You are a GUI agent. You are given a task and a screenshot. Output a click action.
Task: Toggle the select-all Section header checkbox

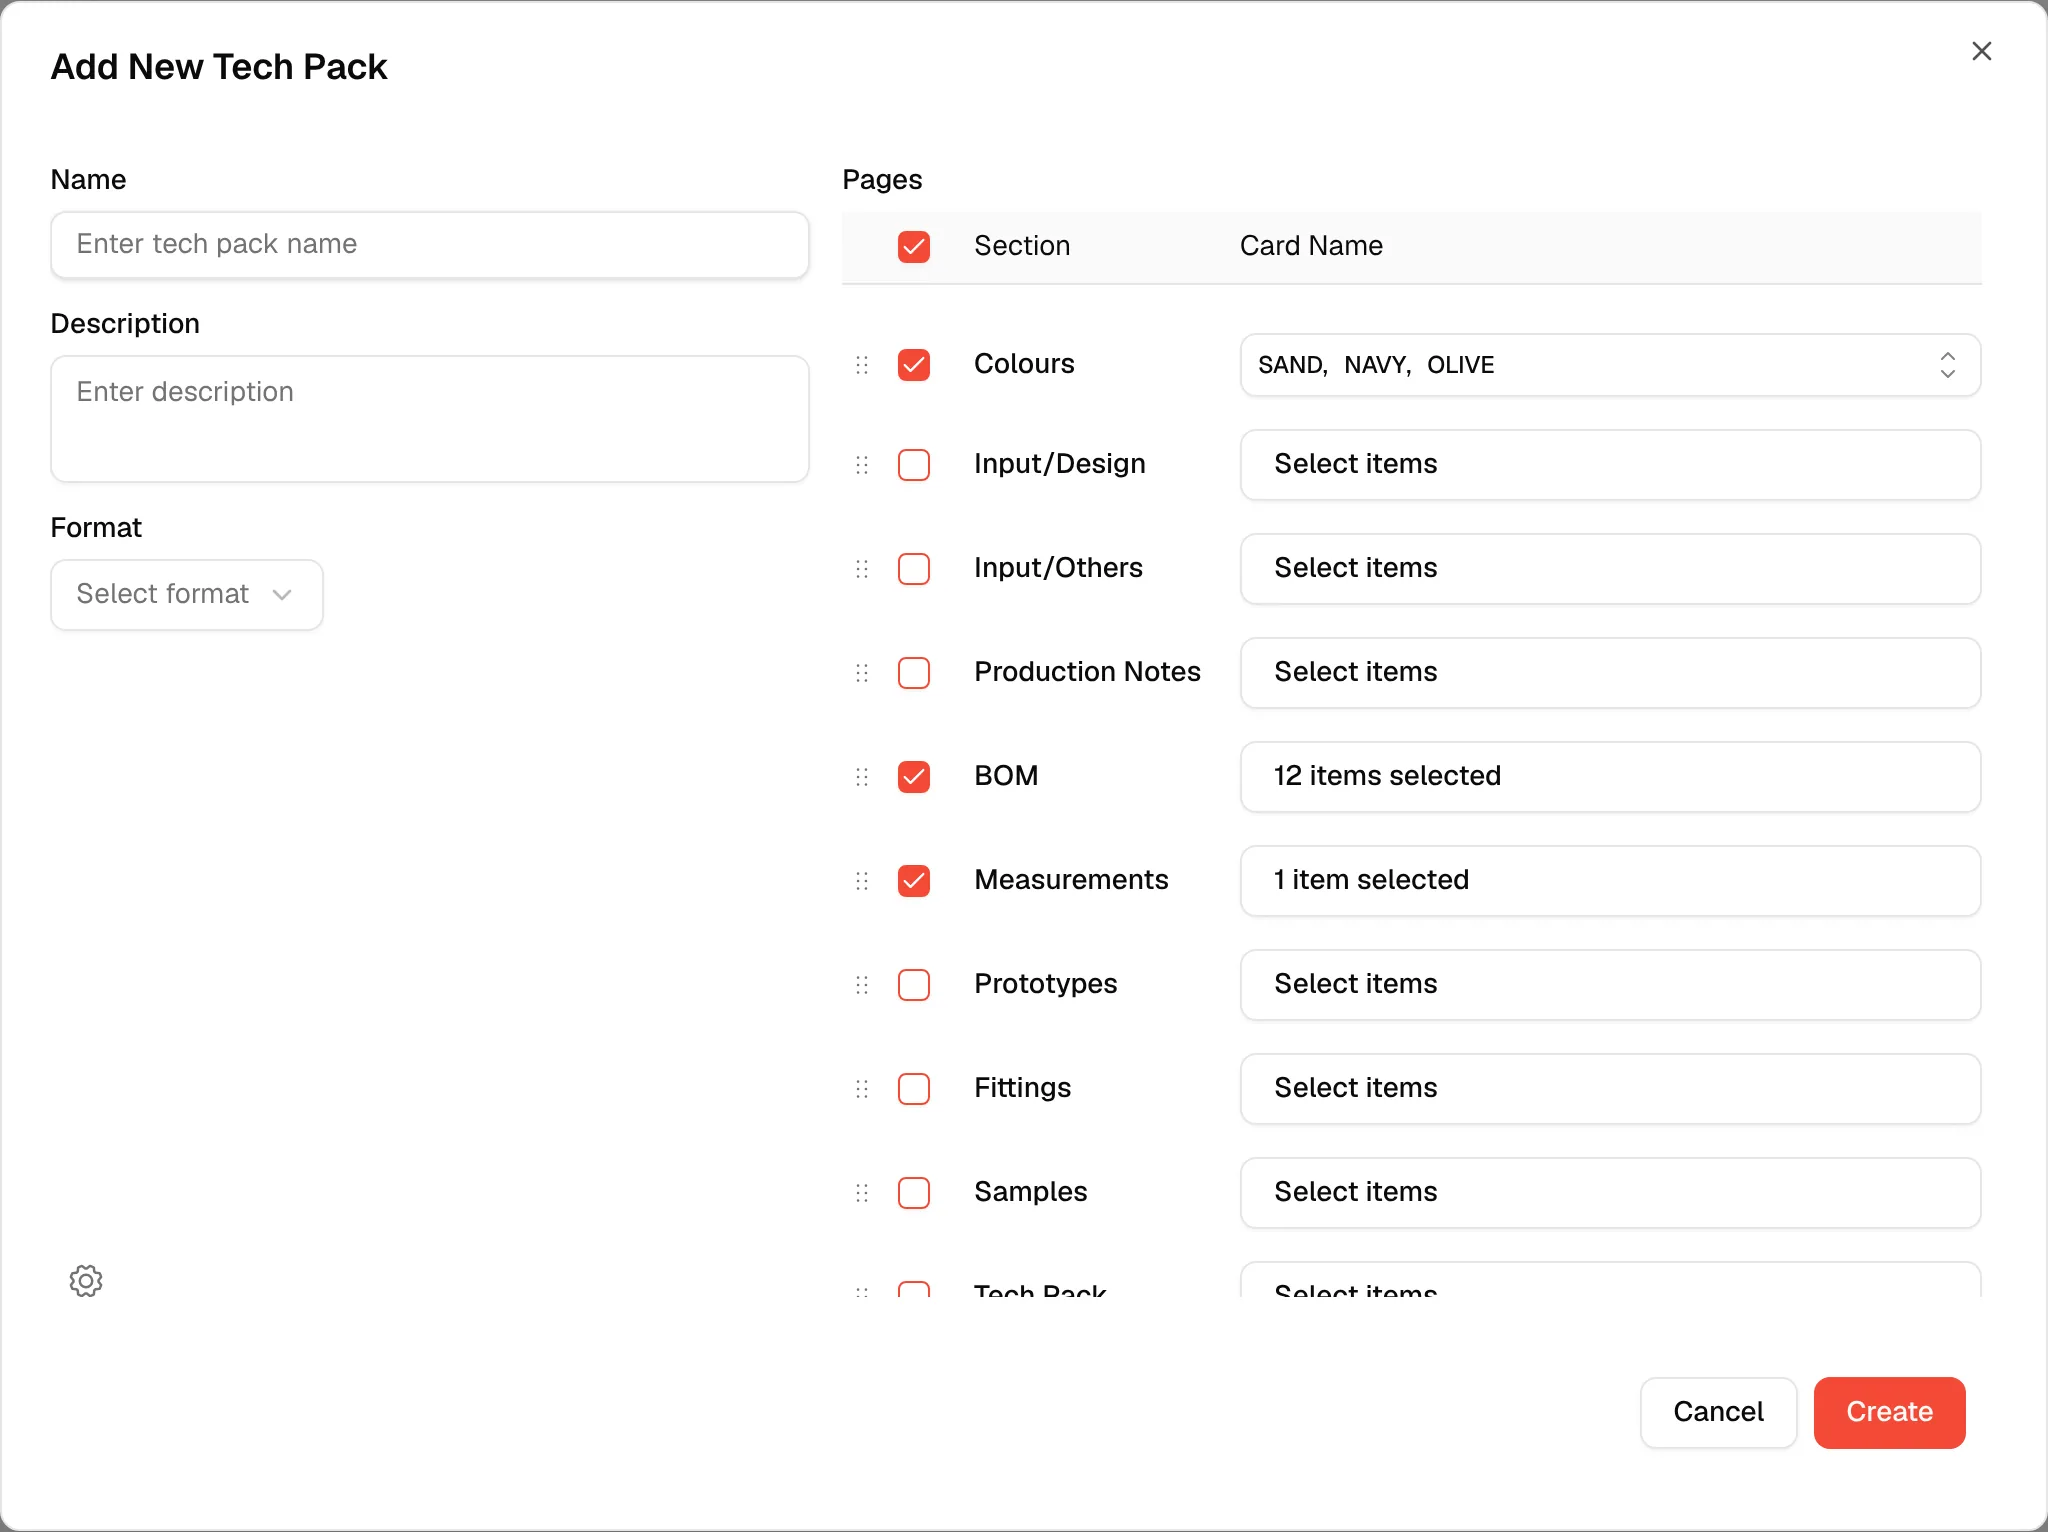point(914,247)
